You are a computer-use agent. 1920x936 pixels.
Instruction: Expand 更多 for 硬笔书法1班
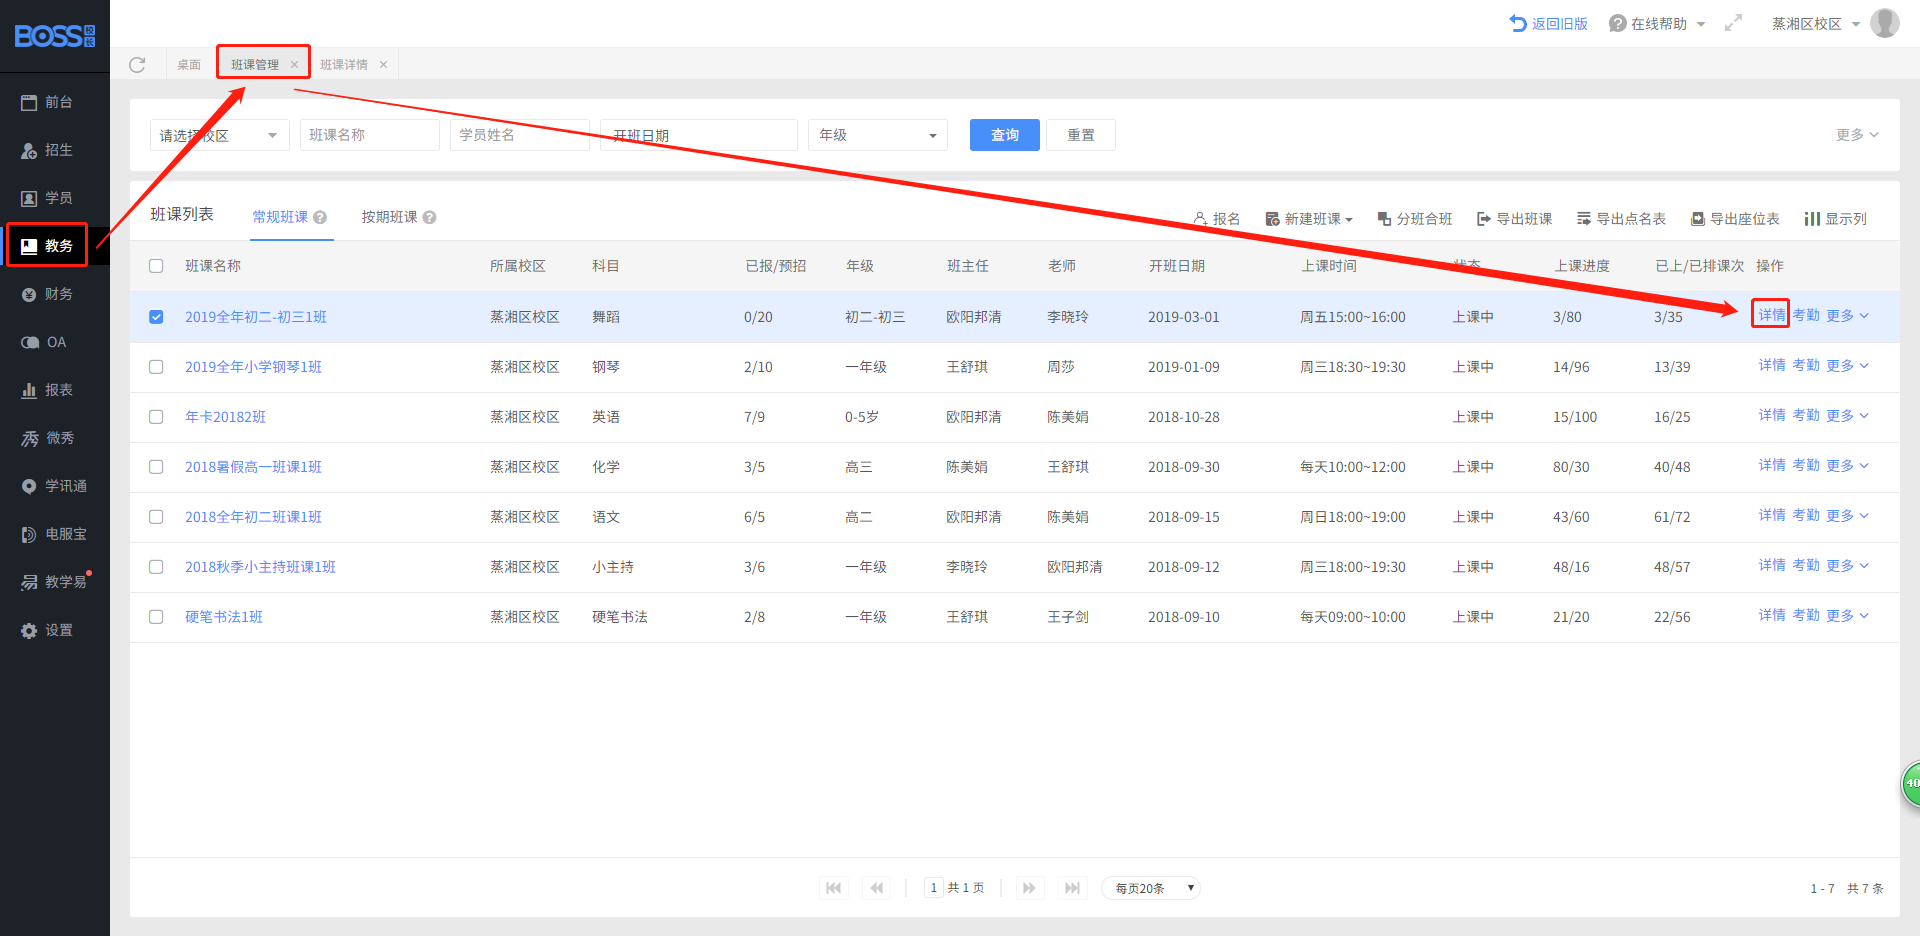pyautogui.click(x=1847, y=615)
